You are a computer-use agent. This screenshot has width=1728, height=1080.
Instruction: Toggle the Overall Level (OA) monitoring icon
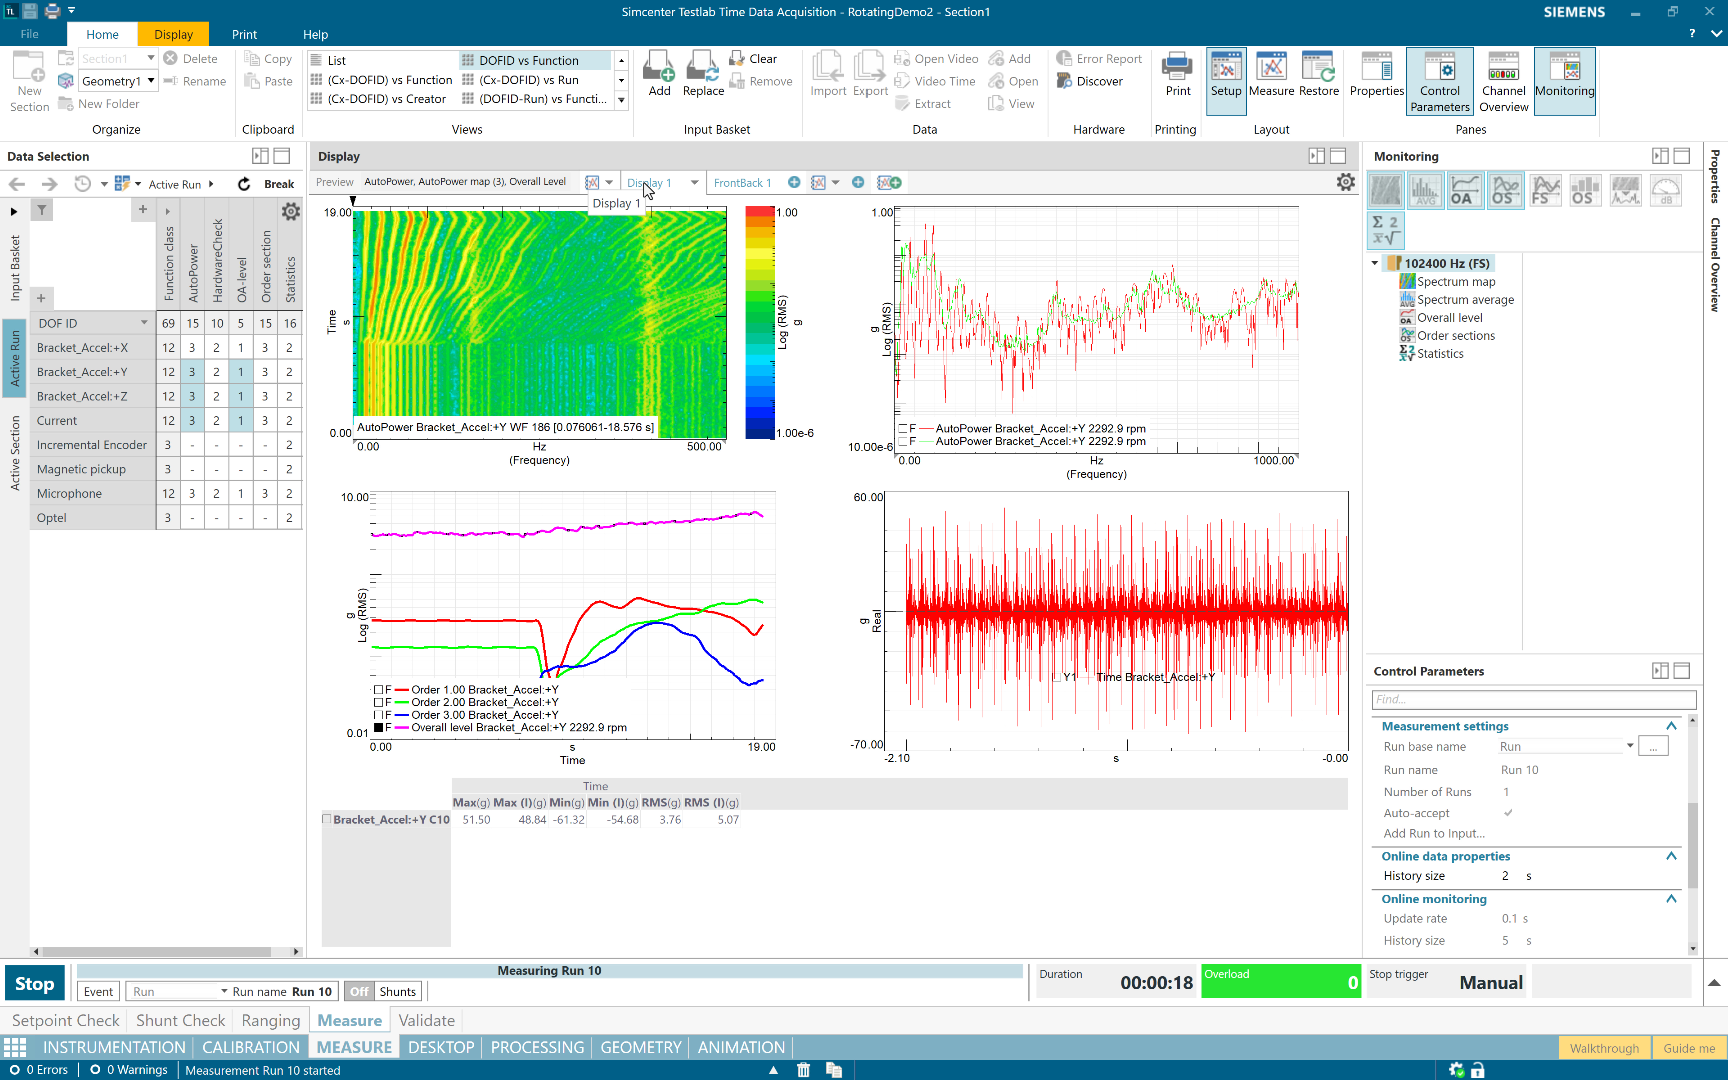click(x=1464, y=190)
